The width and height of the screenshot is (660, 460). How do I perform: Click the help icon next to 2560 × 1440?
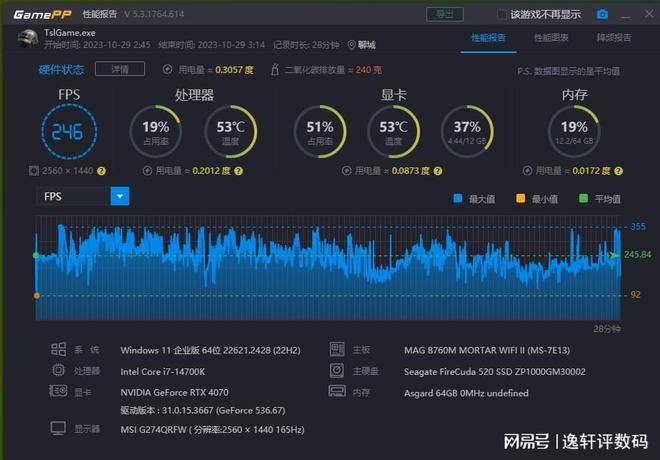pos(101,171)
